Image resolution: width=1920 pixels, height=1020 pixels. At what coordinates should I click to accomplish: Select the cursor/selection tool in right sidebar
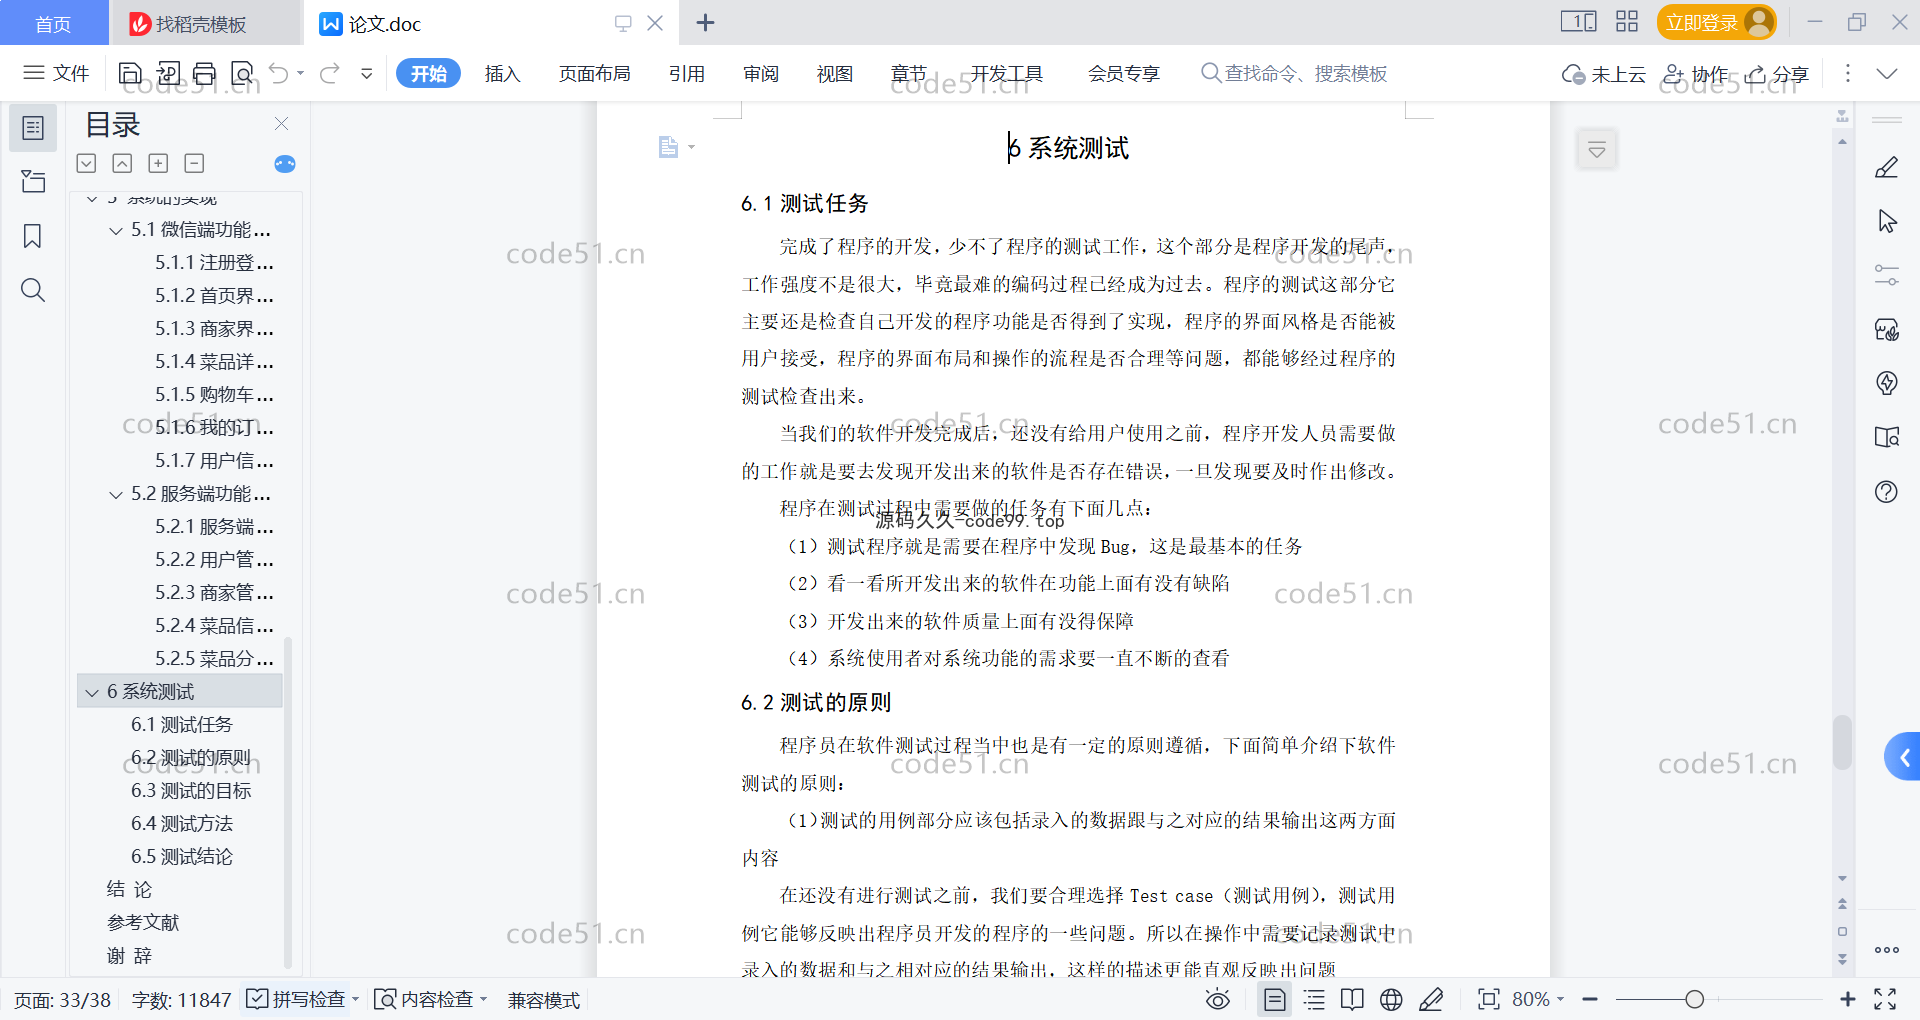[1887, 221]
